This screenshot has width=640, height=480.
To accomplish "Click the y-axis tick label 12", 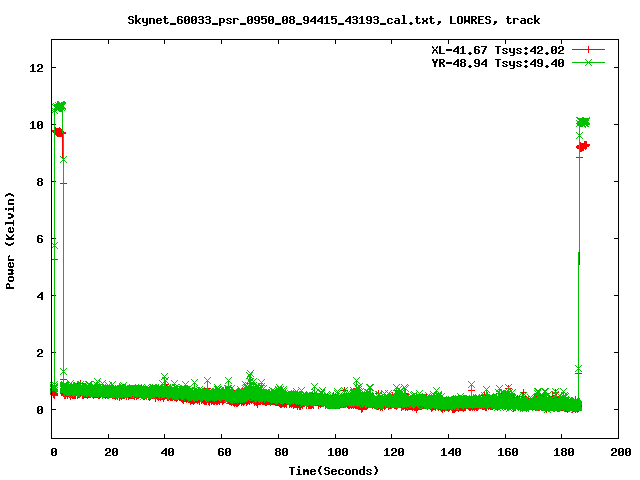I will [36, 68].
